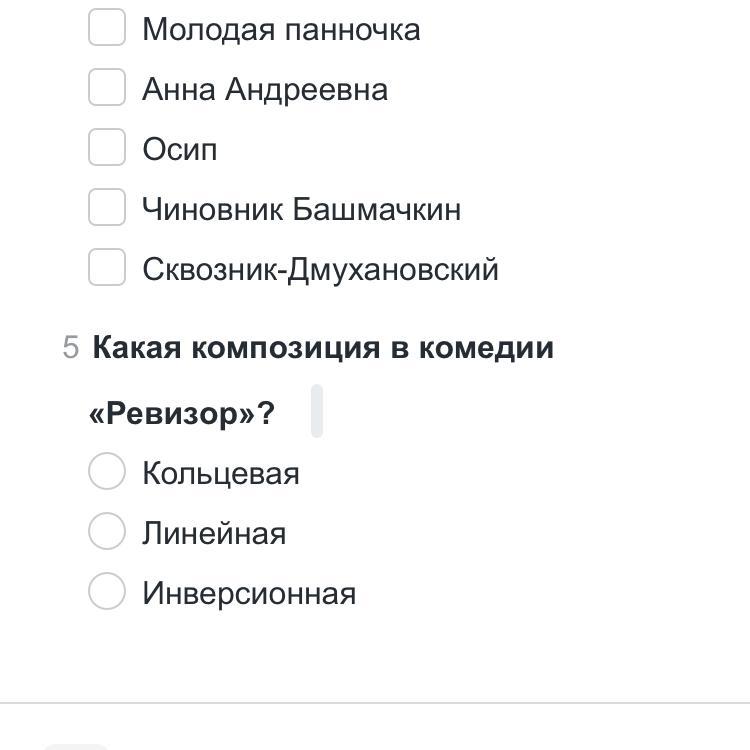The height and width of the screenshot is (750, 750).
Task: Click the Линейная option text
Action: pyautogui.click(x=214, y=534)
